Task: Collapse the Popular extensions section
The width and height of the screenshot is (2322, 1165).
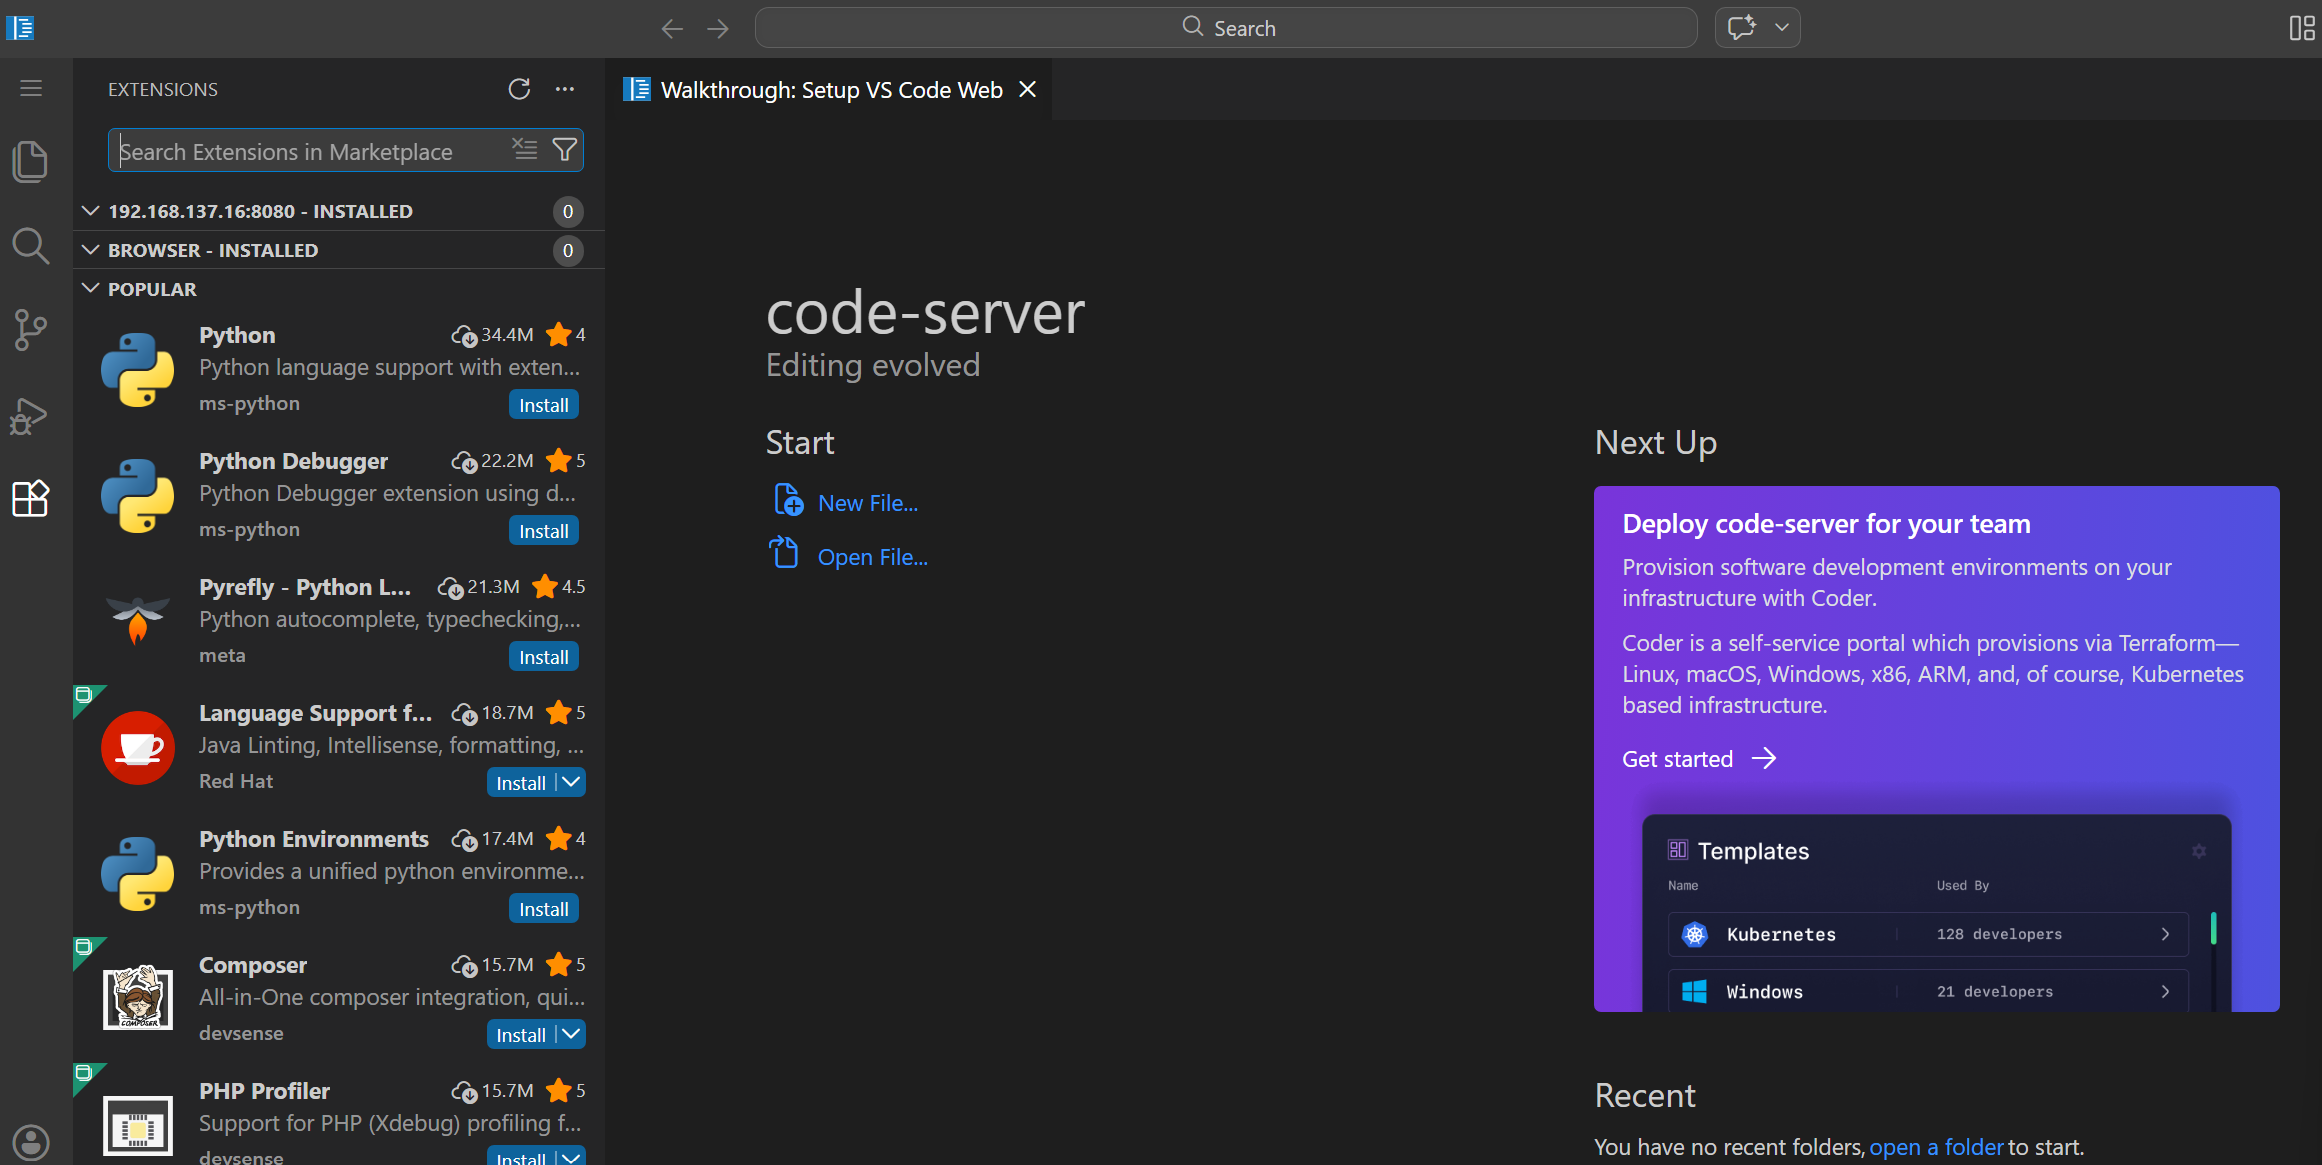Action: point(90,289)
